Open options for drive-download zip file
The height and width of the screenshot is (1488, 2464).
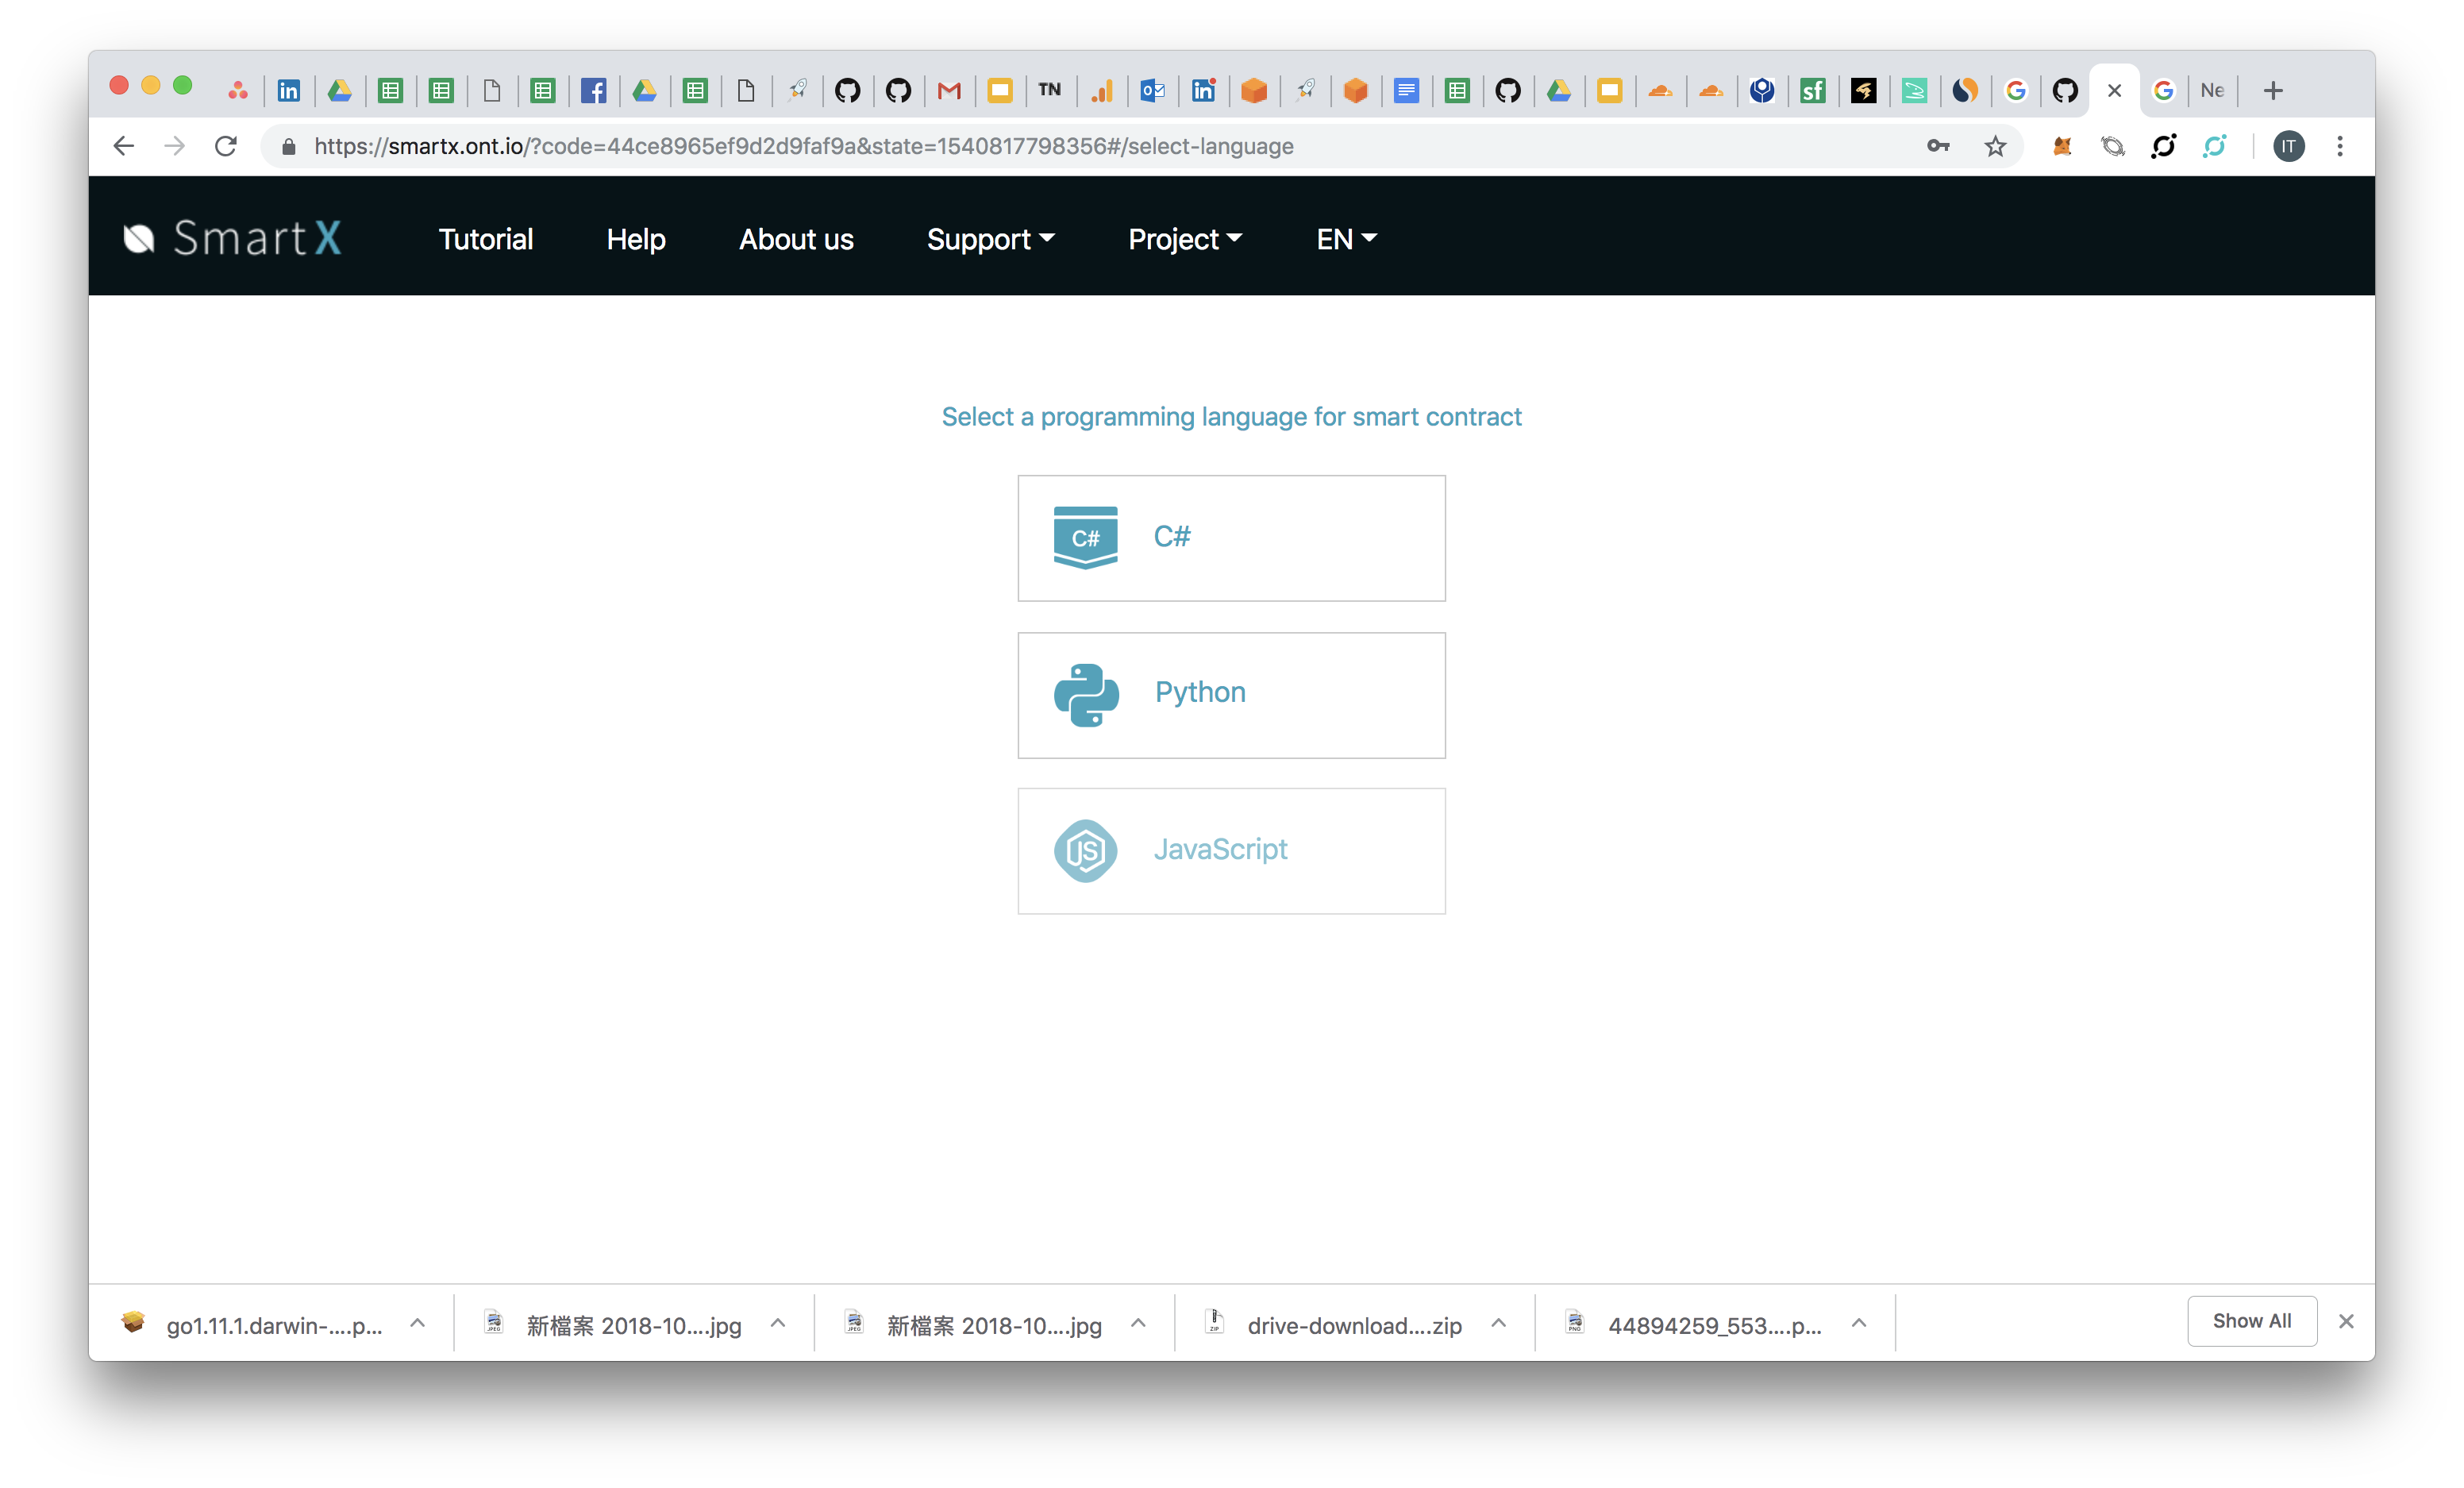pyautogui.click(x=1498, y=1323)
